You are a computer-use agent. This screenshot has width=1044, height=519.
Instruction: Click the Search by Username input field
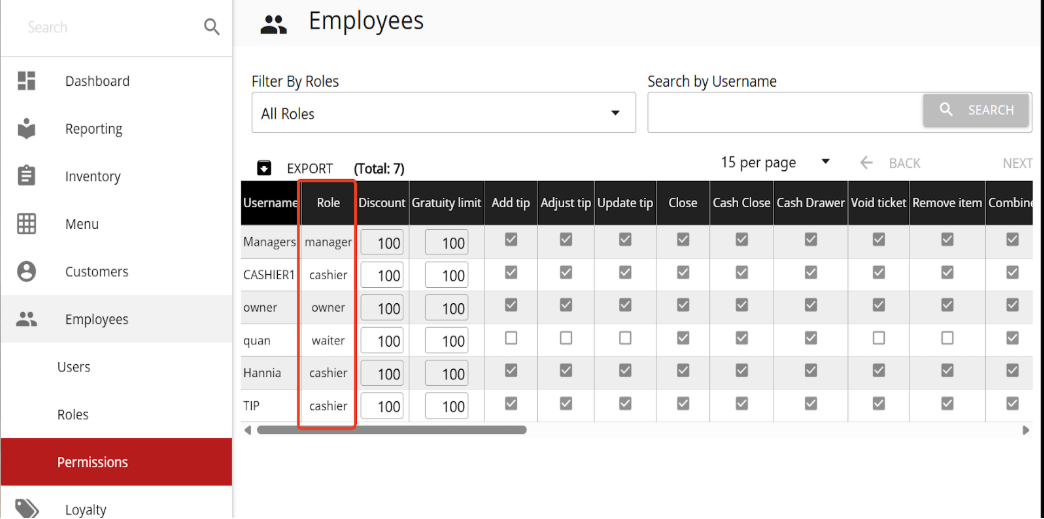pos(785,112)
